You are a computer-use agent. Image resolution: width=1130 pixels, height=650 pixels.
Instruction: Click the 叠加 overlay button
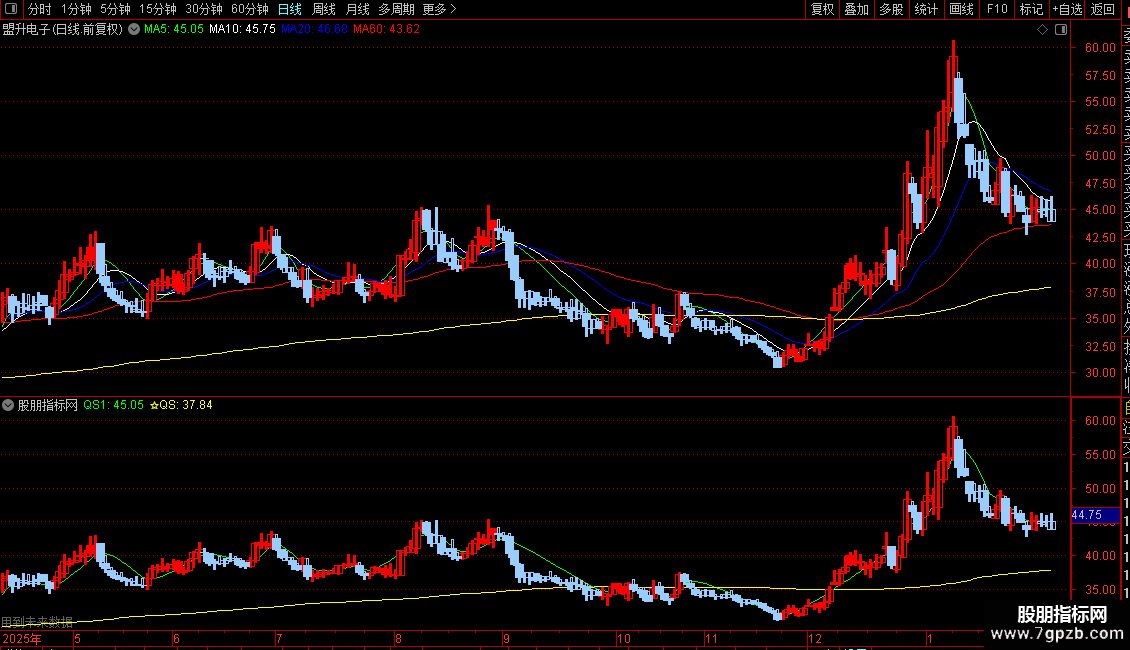tap(857, 9)
